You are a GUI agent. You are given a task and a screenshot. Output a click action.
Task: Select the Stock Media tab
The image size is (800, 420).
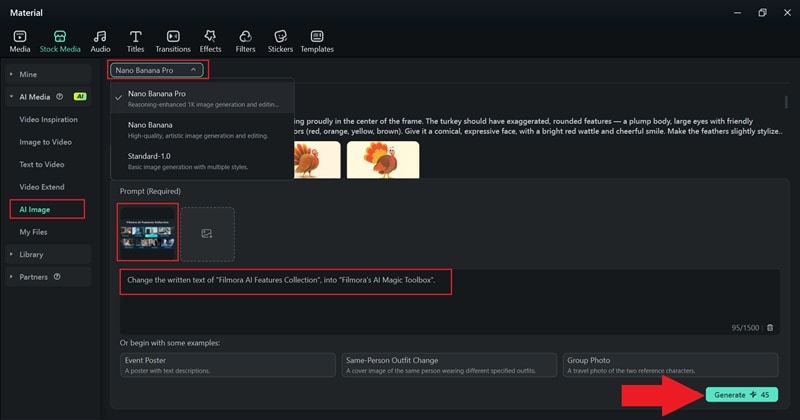pos(60,41)
